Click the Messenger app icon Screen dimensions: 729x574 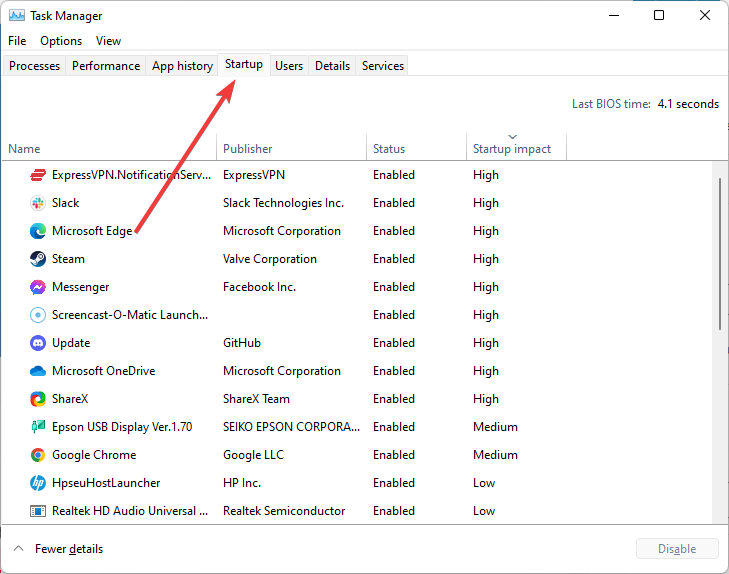click(37, 287)
